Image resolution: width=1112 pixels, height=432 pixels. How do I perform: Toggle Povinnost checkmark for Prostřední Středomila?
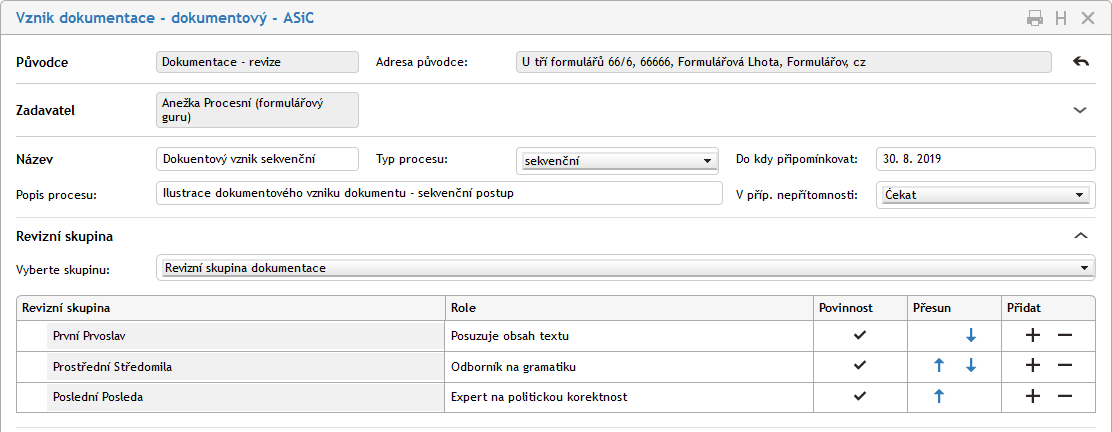coord(859,366)
